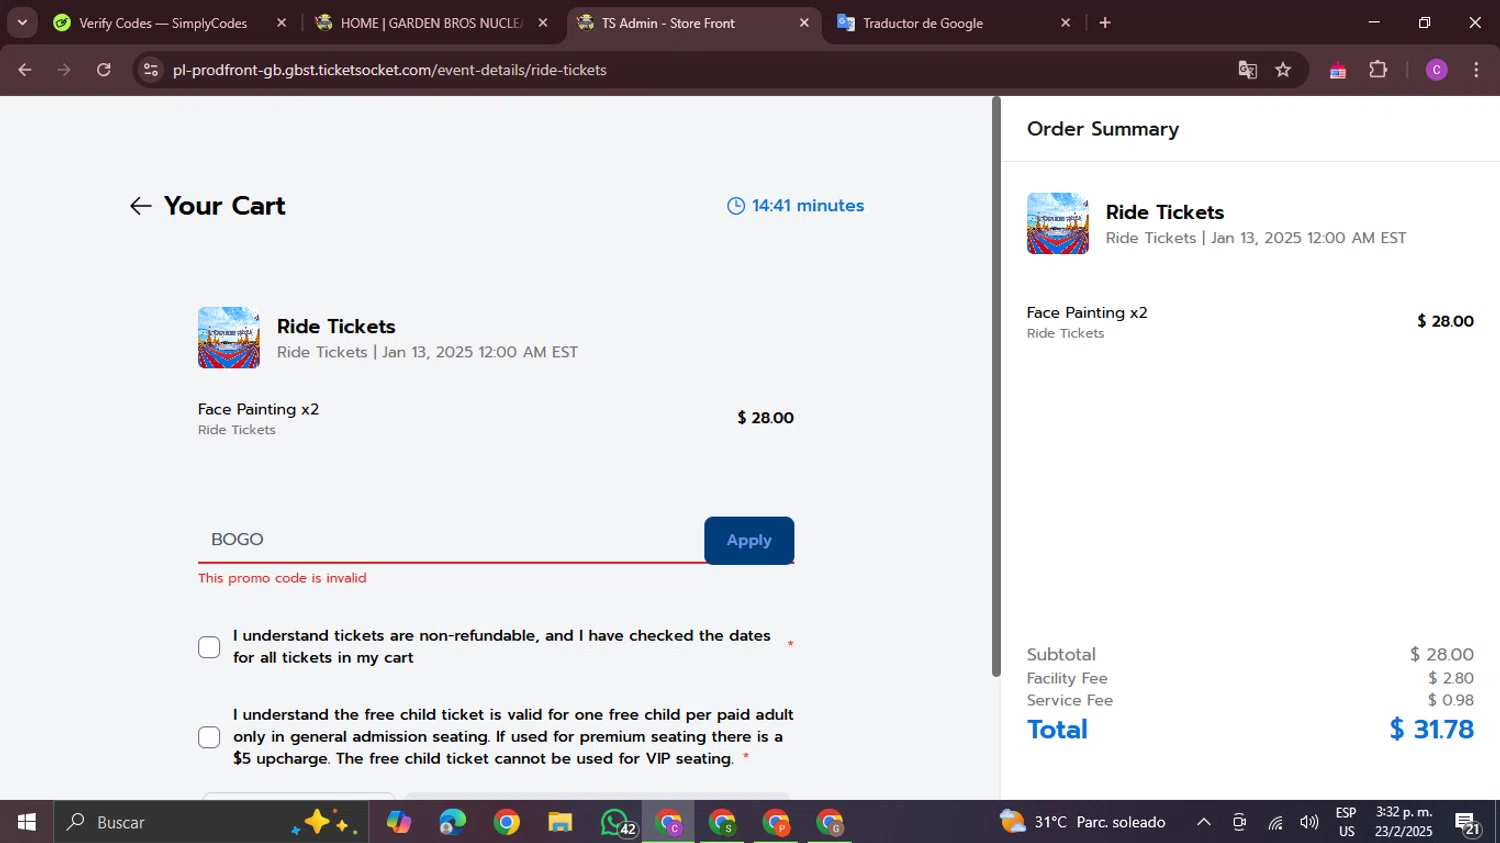Open the weather widget showing 31°C
The width and height of the screenshot is (1500, 843).
[1083, 822]
